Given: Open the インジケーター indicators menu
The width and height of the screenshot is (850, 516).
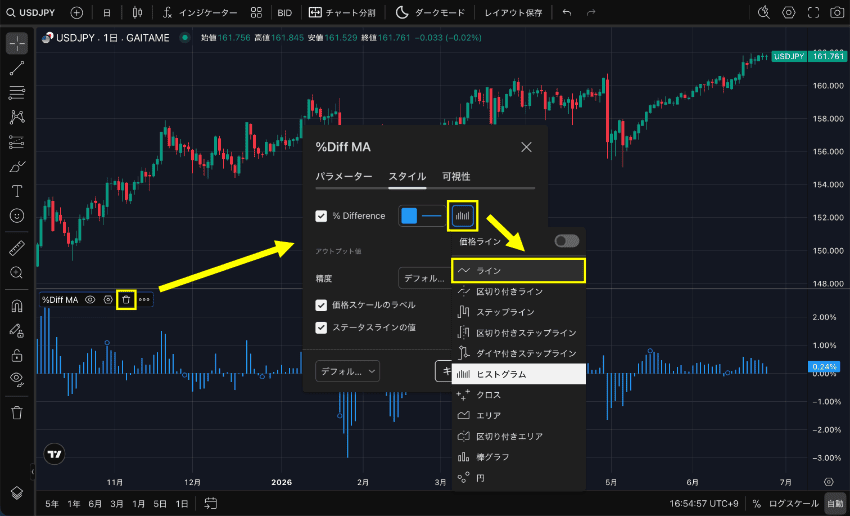Looking at the screenshot, I should point(200,12).
